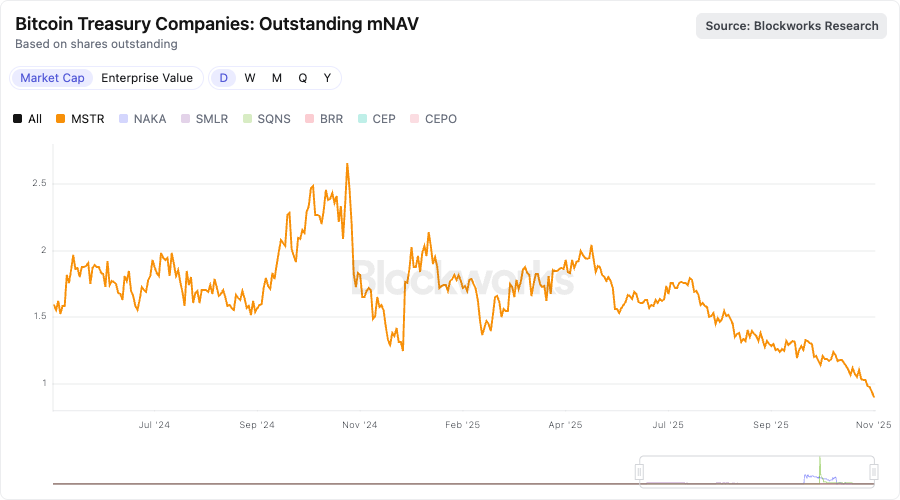Image resolution: width=900 pixels, height=500 pixels.
Task: Toggle MSTR series in legend
Action: 80,119
